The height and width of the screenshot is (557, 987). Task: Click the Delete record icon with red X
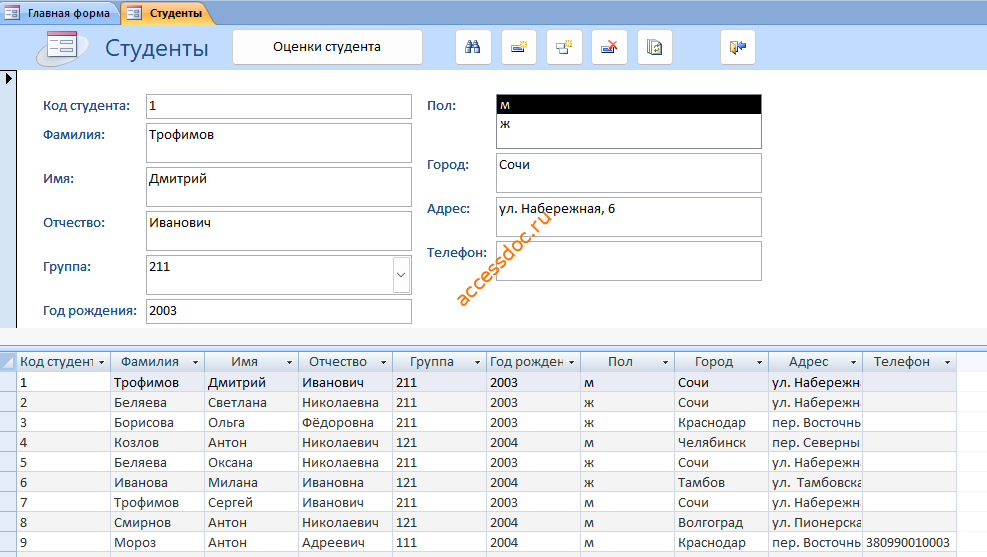[609, 47]
